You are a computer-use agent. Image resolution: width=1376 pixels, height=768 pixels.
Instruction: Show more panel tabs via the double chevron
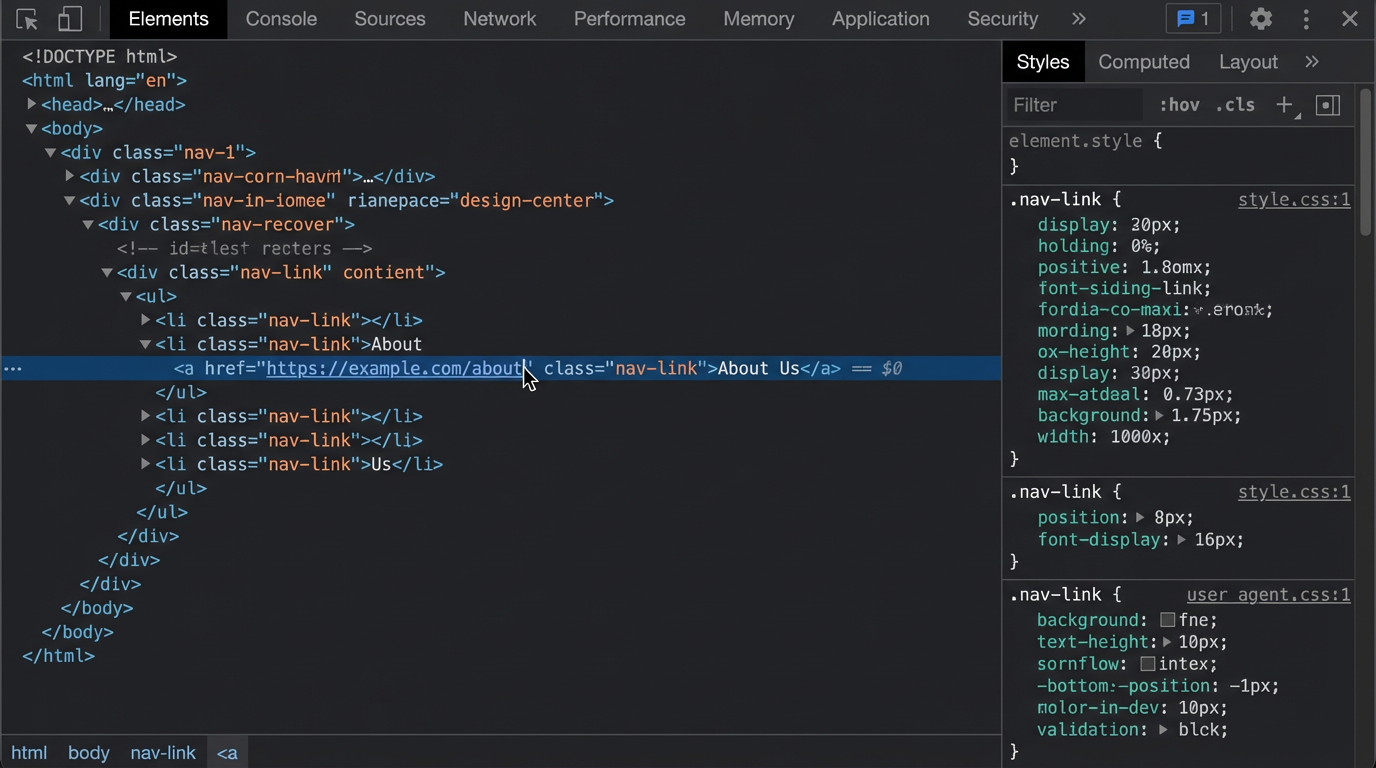tap(1078, 19)
